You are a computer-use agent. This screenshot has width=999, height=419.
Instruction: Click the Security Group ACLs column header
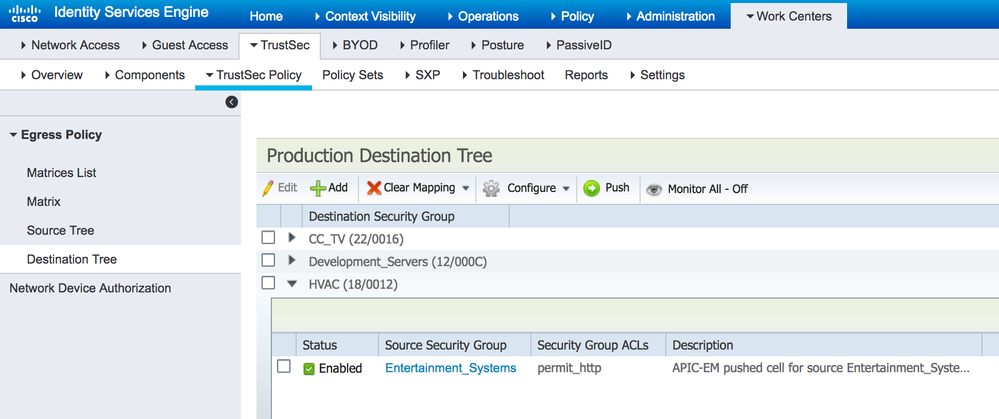[598, 345]
